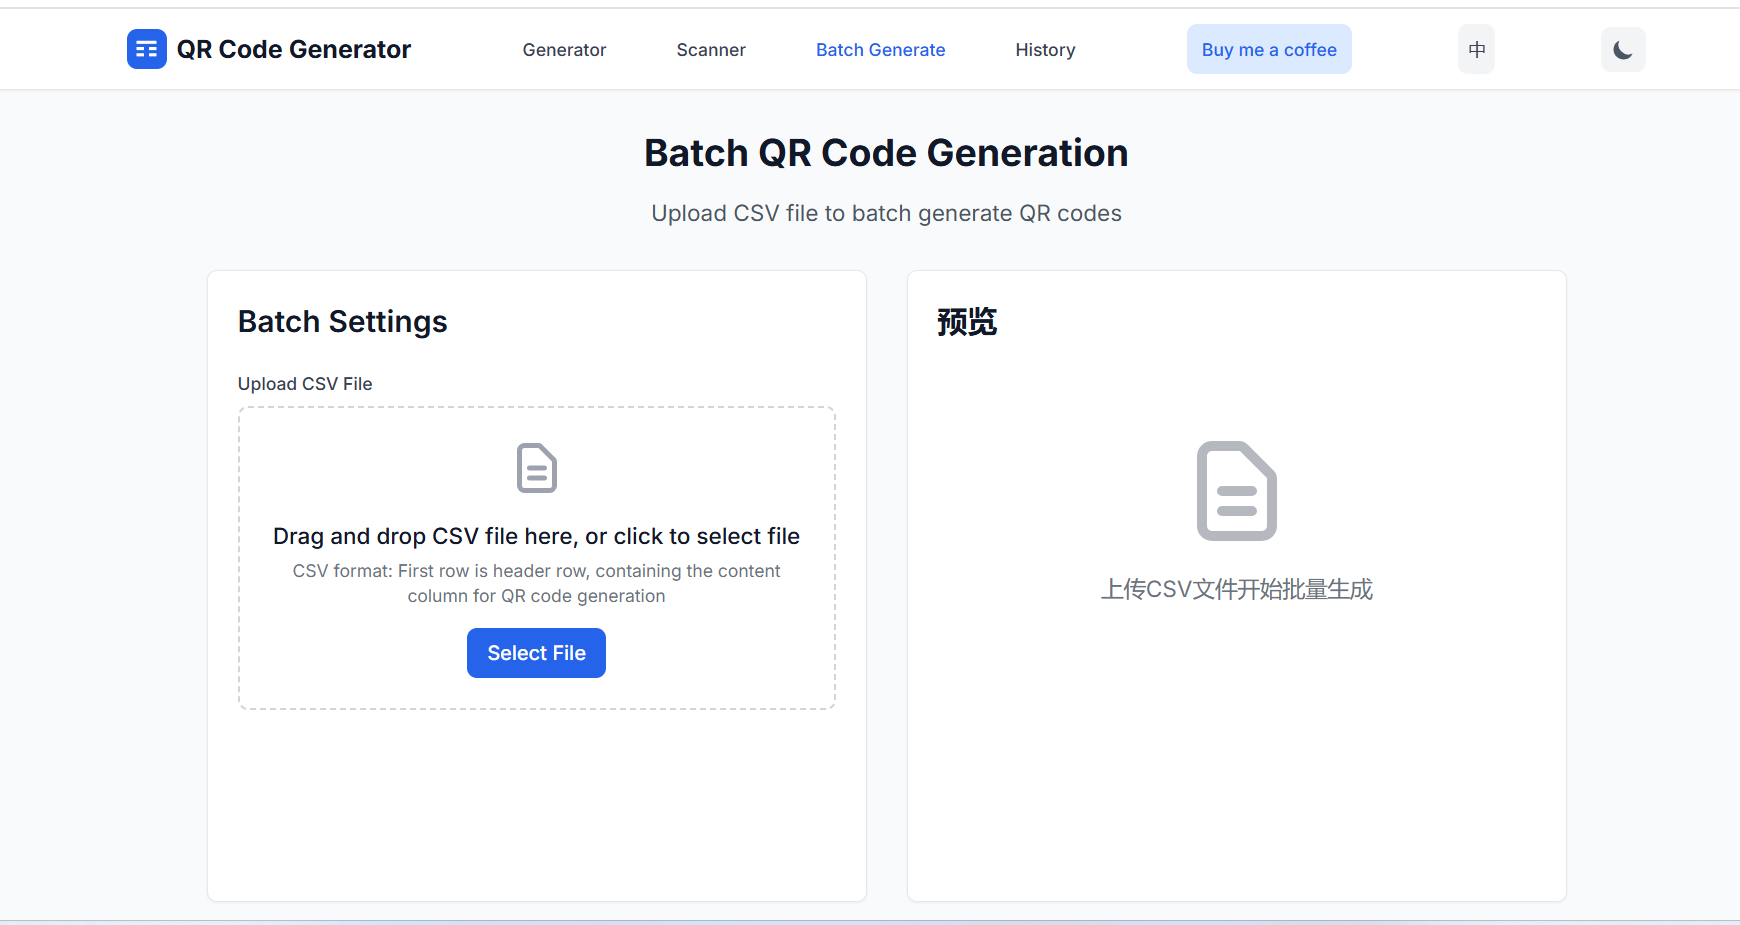Viewport: 1740px width, 925px height.
Task: Click the document icon in the preview panel
Action: [1236, 490]
